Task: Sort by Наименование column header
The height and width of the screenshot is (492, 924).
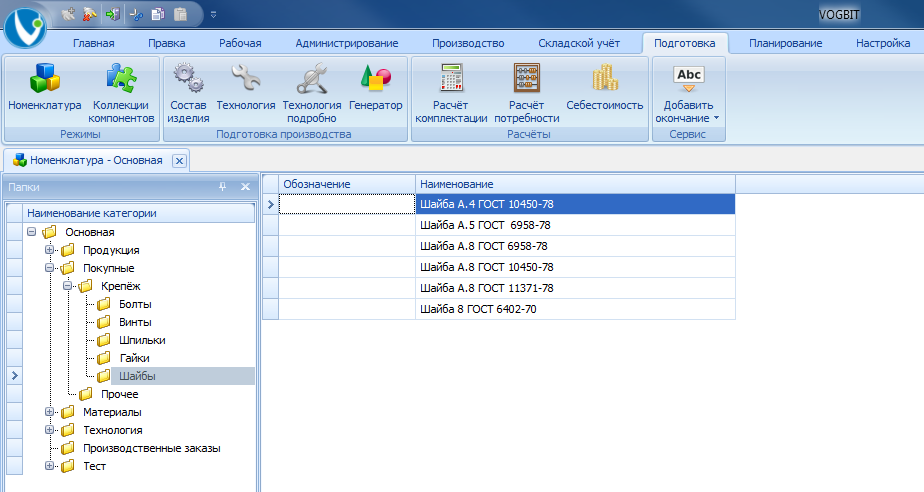Action: click(575, 184)
